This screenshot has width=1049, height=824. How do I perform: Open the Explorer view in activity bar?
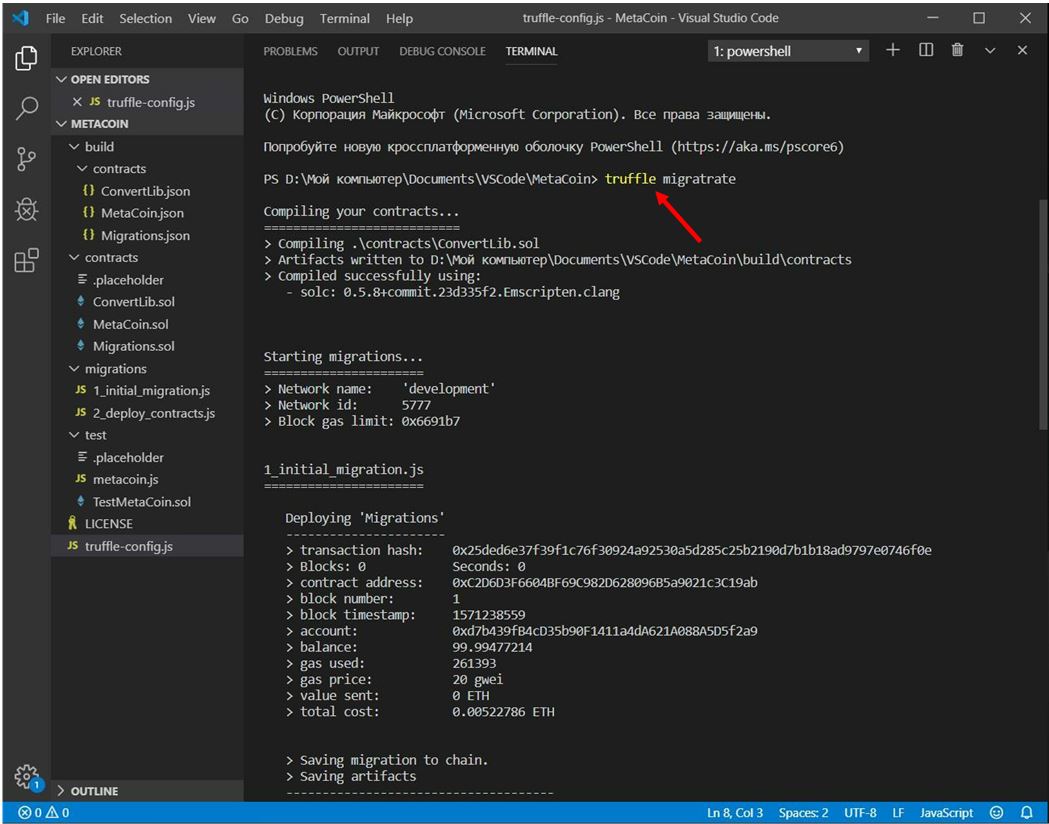26,58
